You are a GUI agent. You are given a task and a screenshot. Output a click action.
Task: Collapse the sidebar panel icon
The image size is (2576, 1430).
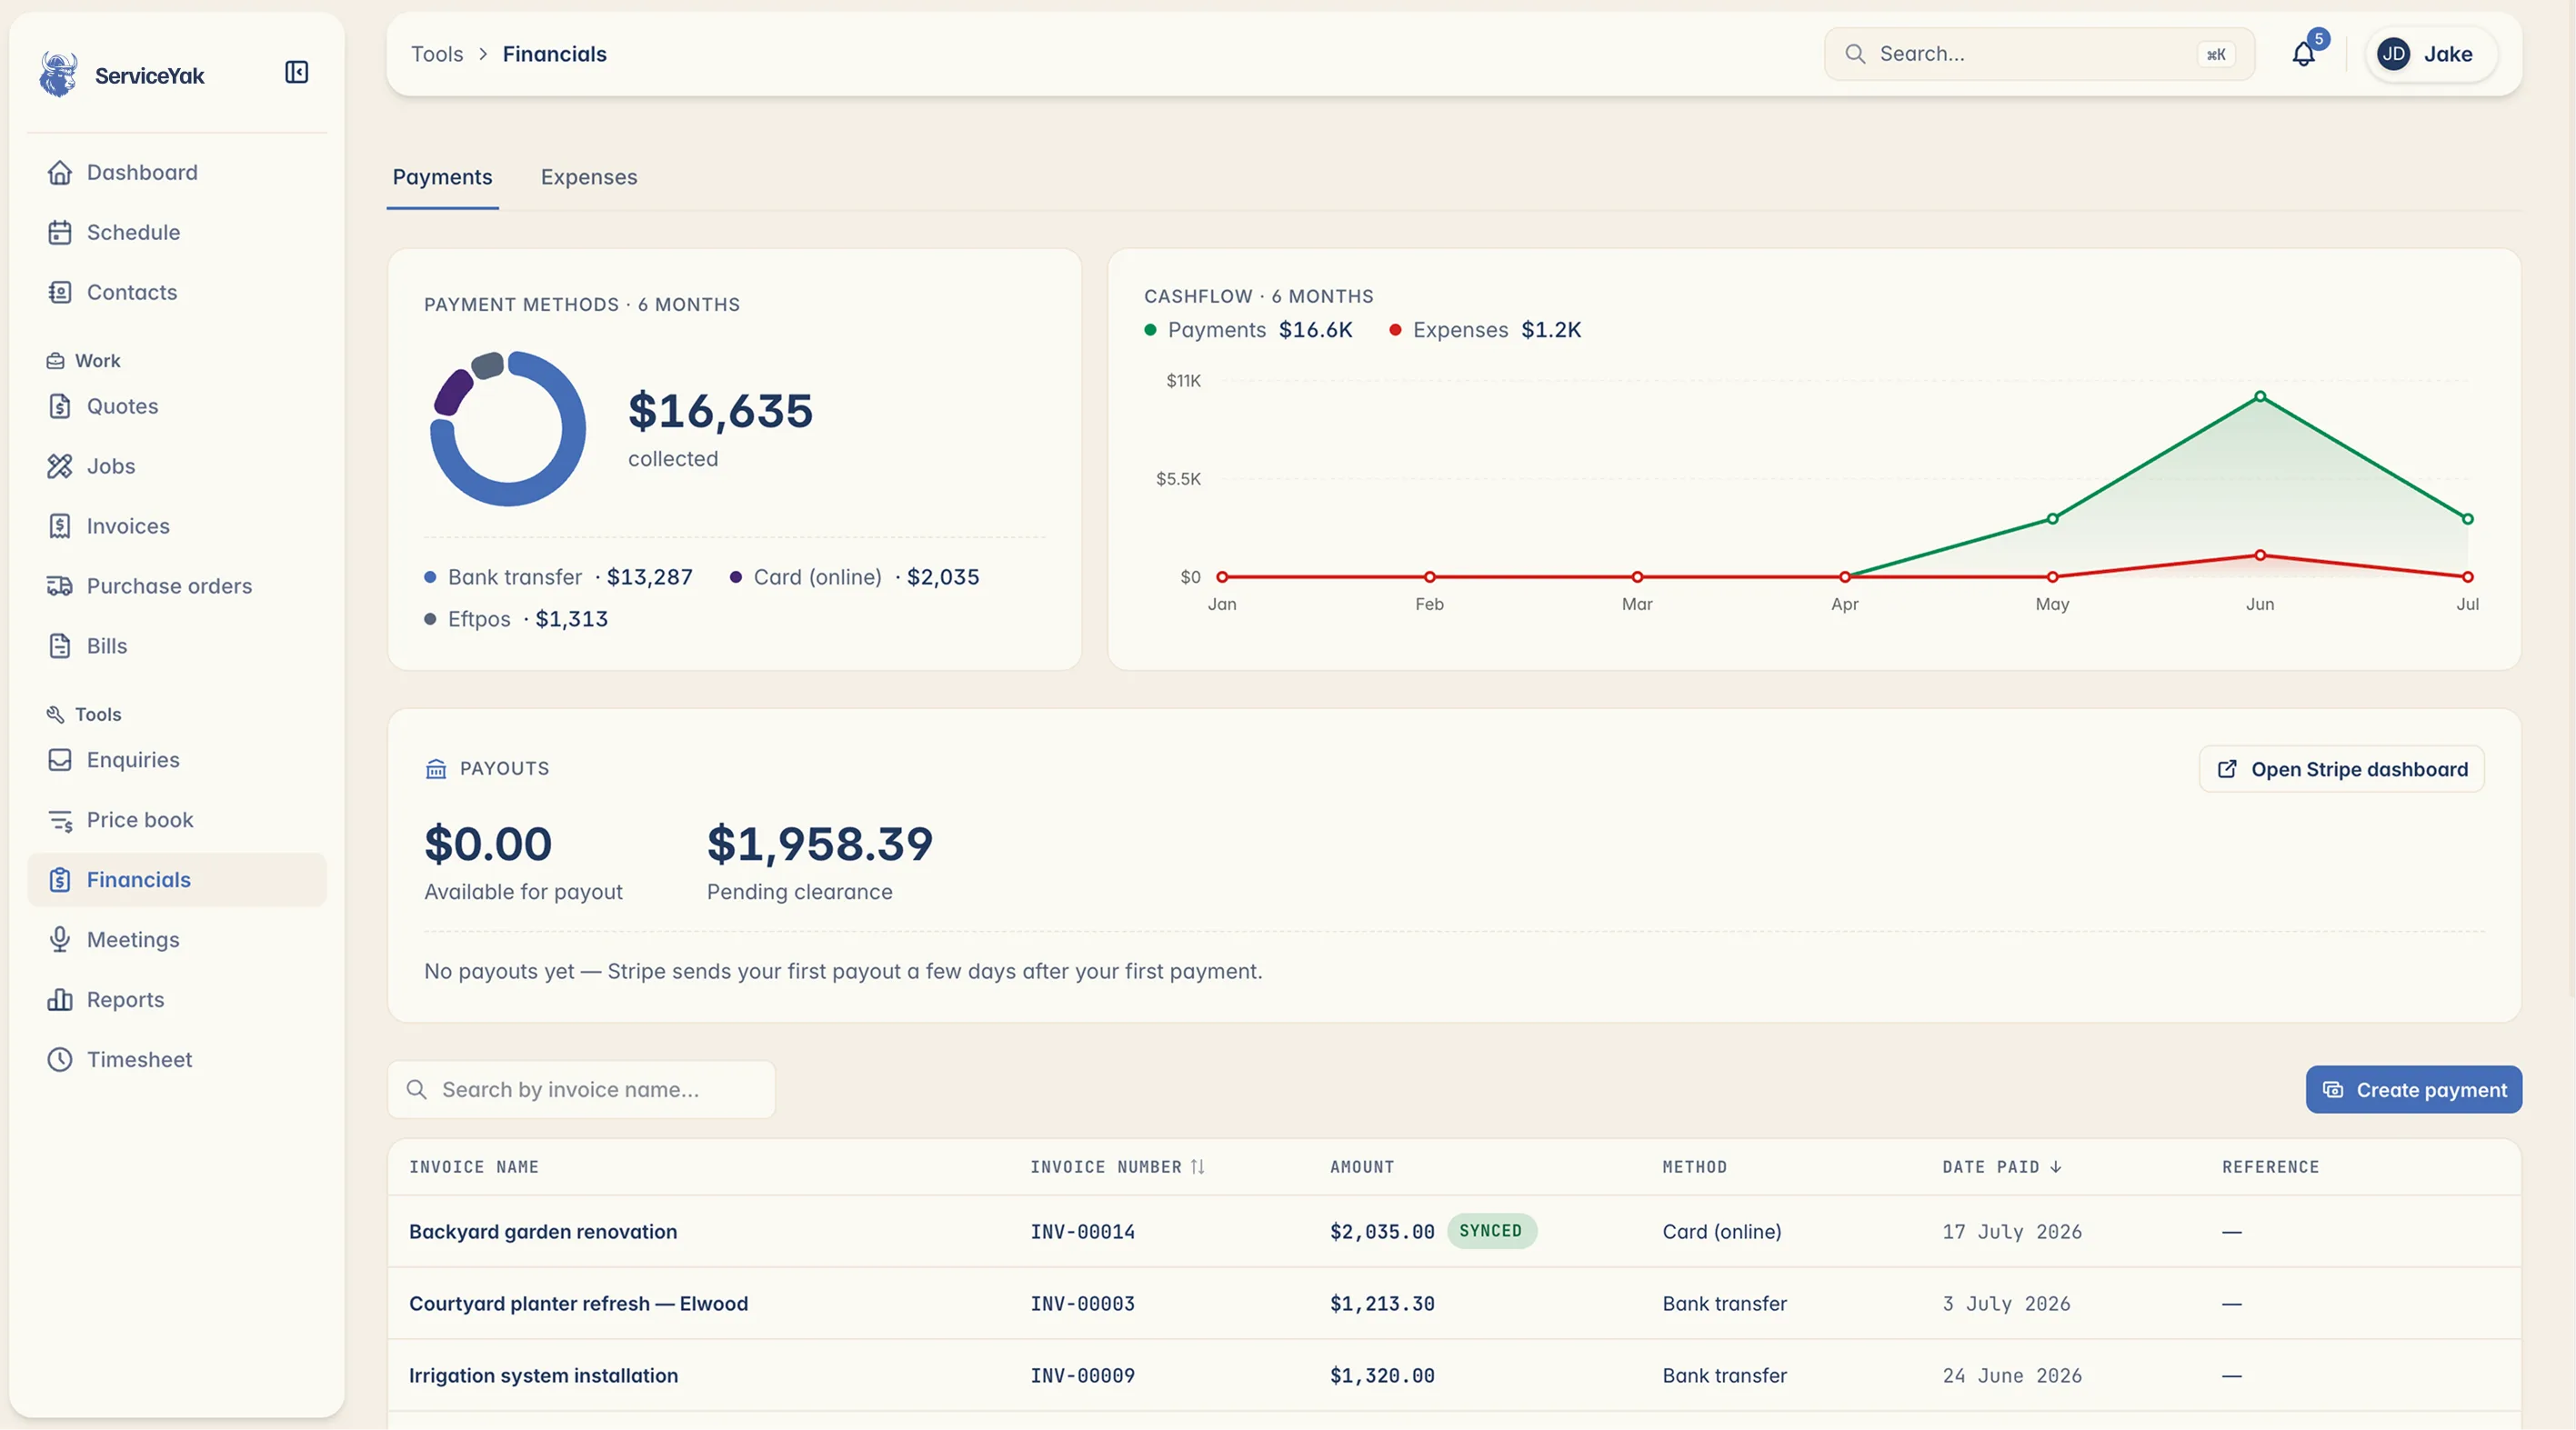pyautogui.click(x=296, y=72)
